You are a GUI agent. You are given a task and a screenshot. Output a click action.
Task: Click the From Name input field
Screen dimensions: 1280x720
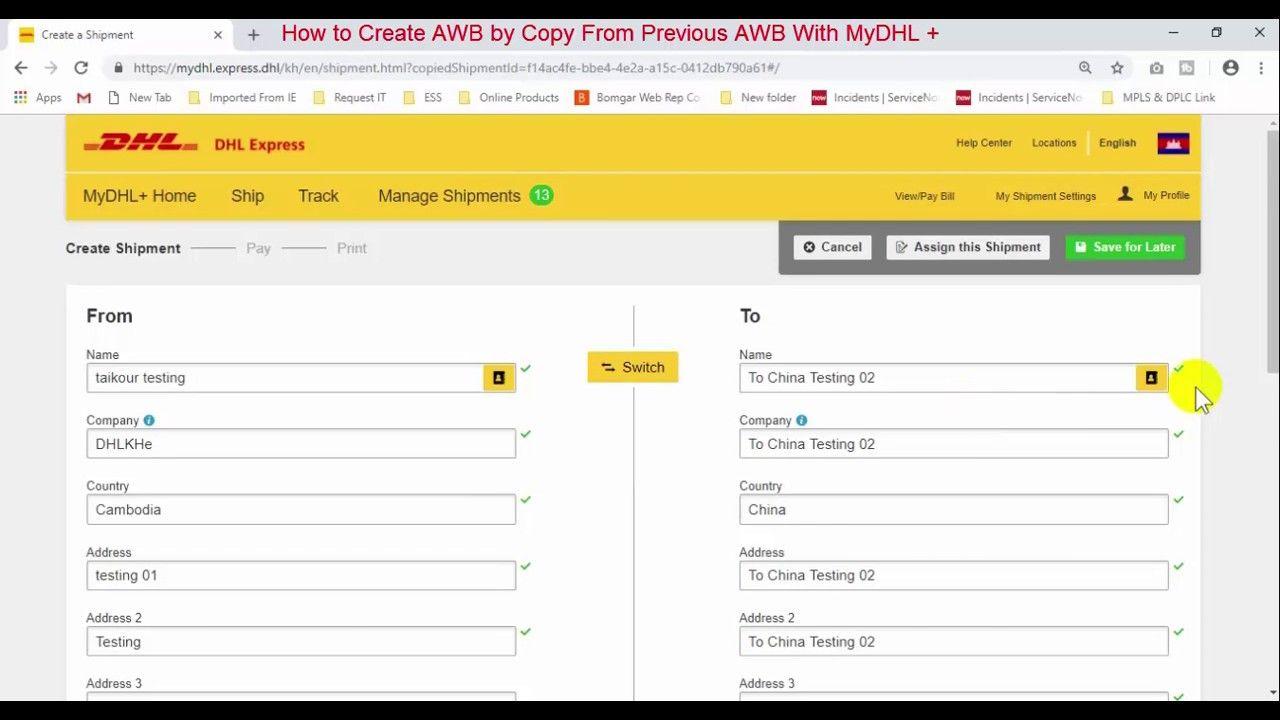click(x=285, y=378)
